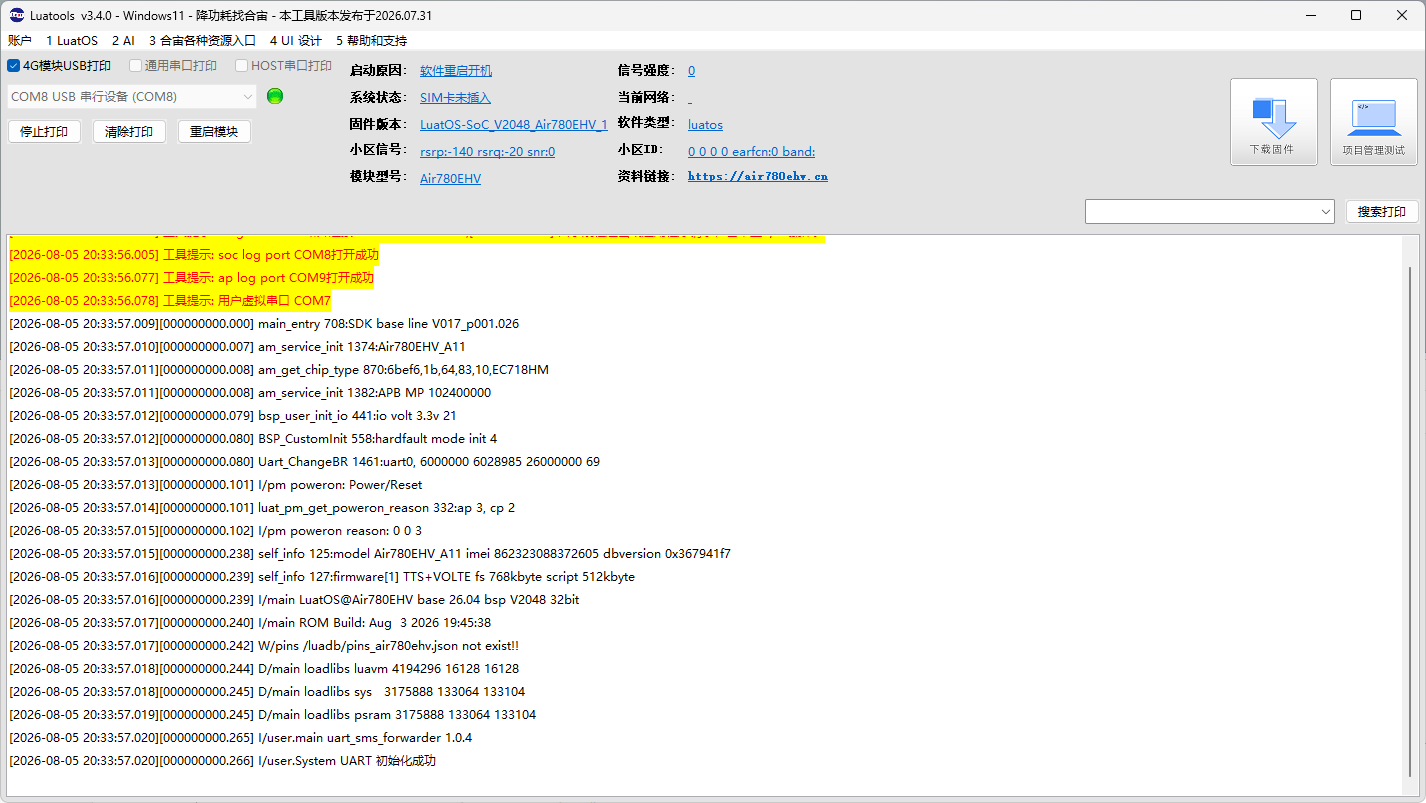This screenshot has height=803, width=1426.
Task: Open the LuatOS-SoC_V2048_Air780EHV_1 firmware link
Action: 514,125
